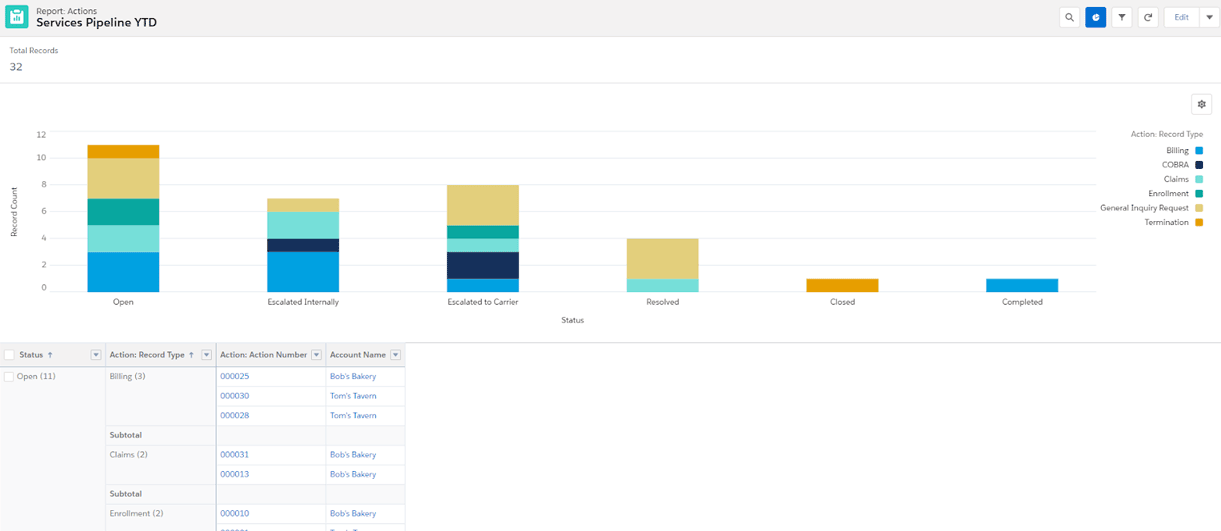This screenshot has width=1221, height=531.
Task: Click the COBRA legend color swatch
Action: tap(1199, 165)
